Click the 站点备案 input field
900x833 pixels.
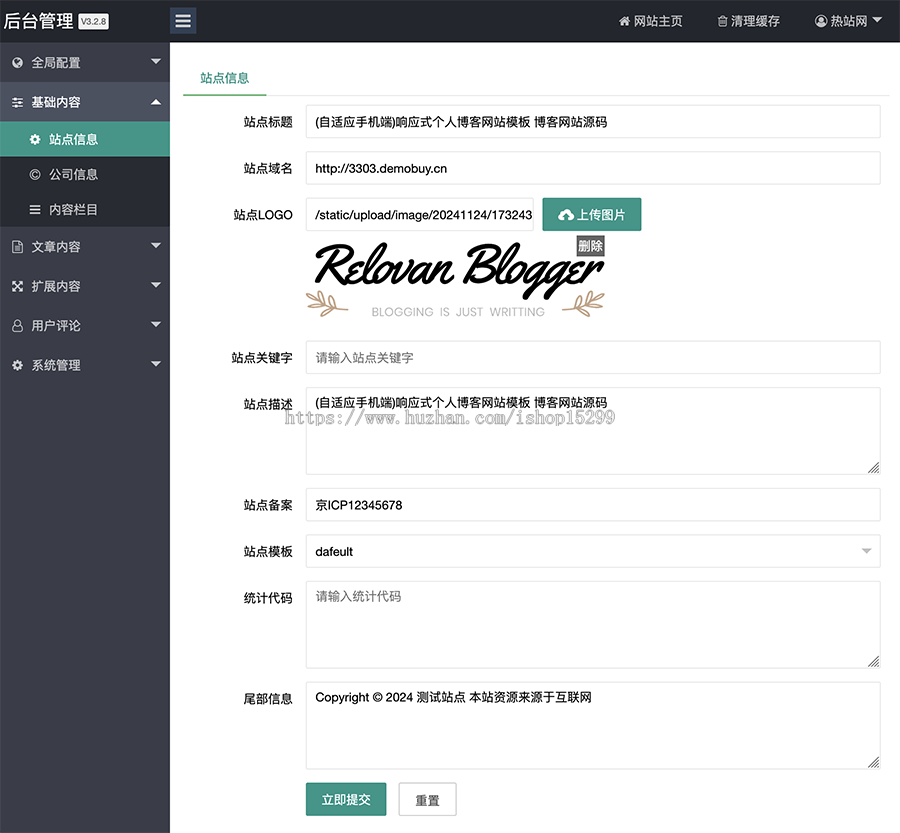(593, 505)
